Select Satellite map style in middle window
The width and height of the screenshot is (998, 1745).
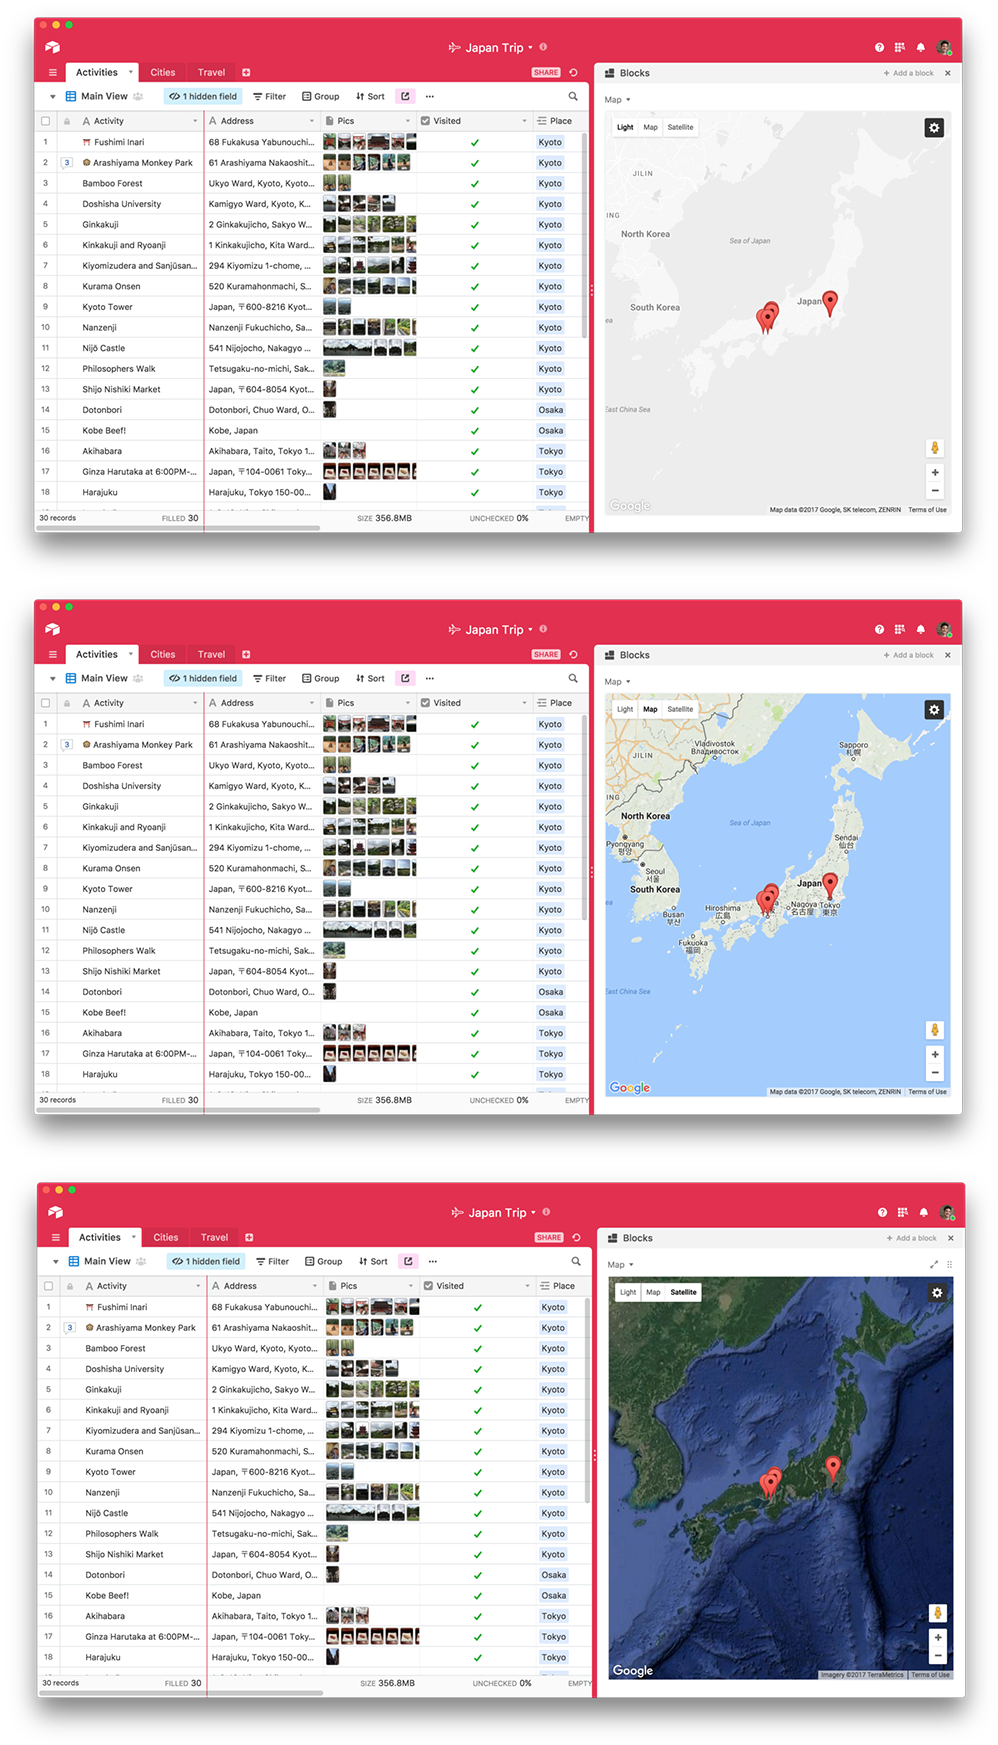[x=680, y=709]
